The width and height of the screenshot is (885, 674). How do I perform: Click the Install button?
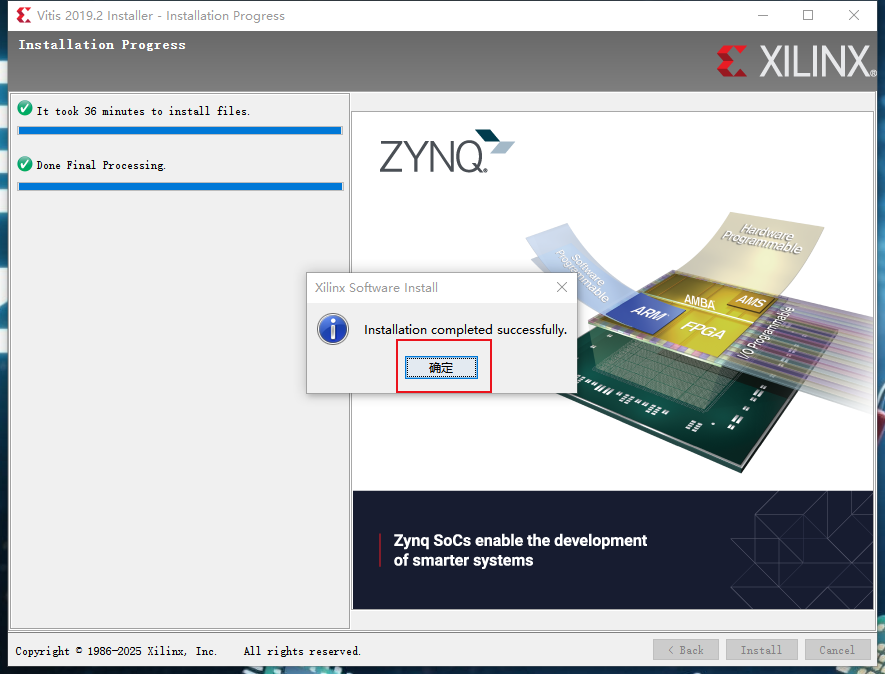coord(761,650)
